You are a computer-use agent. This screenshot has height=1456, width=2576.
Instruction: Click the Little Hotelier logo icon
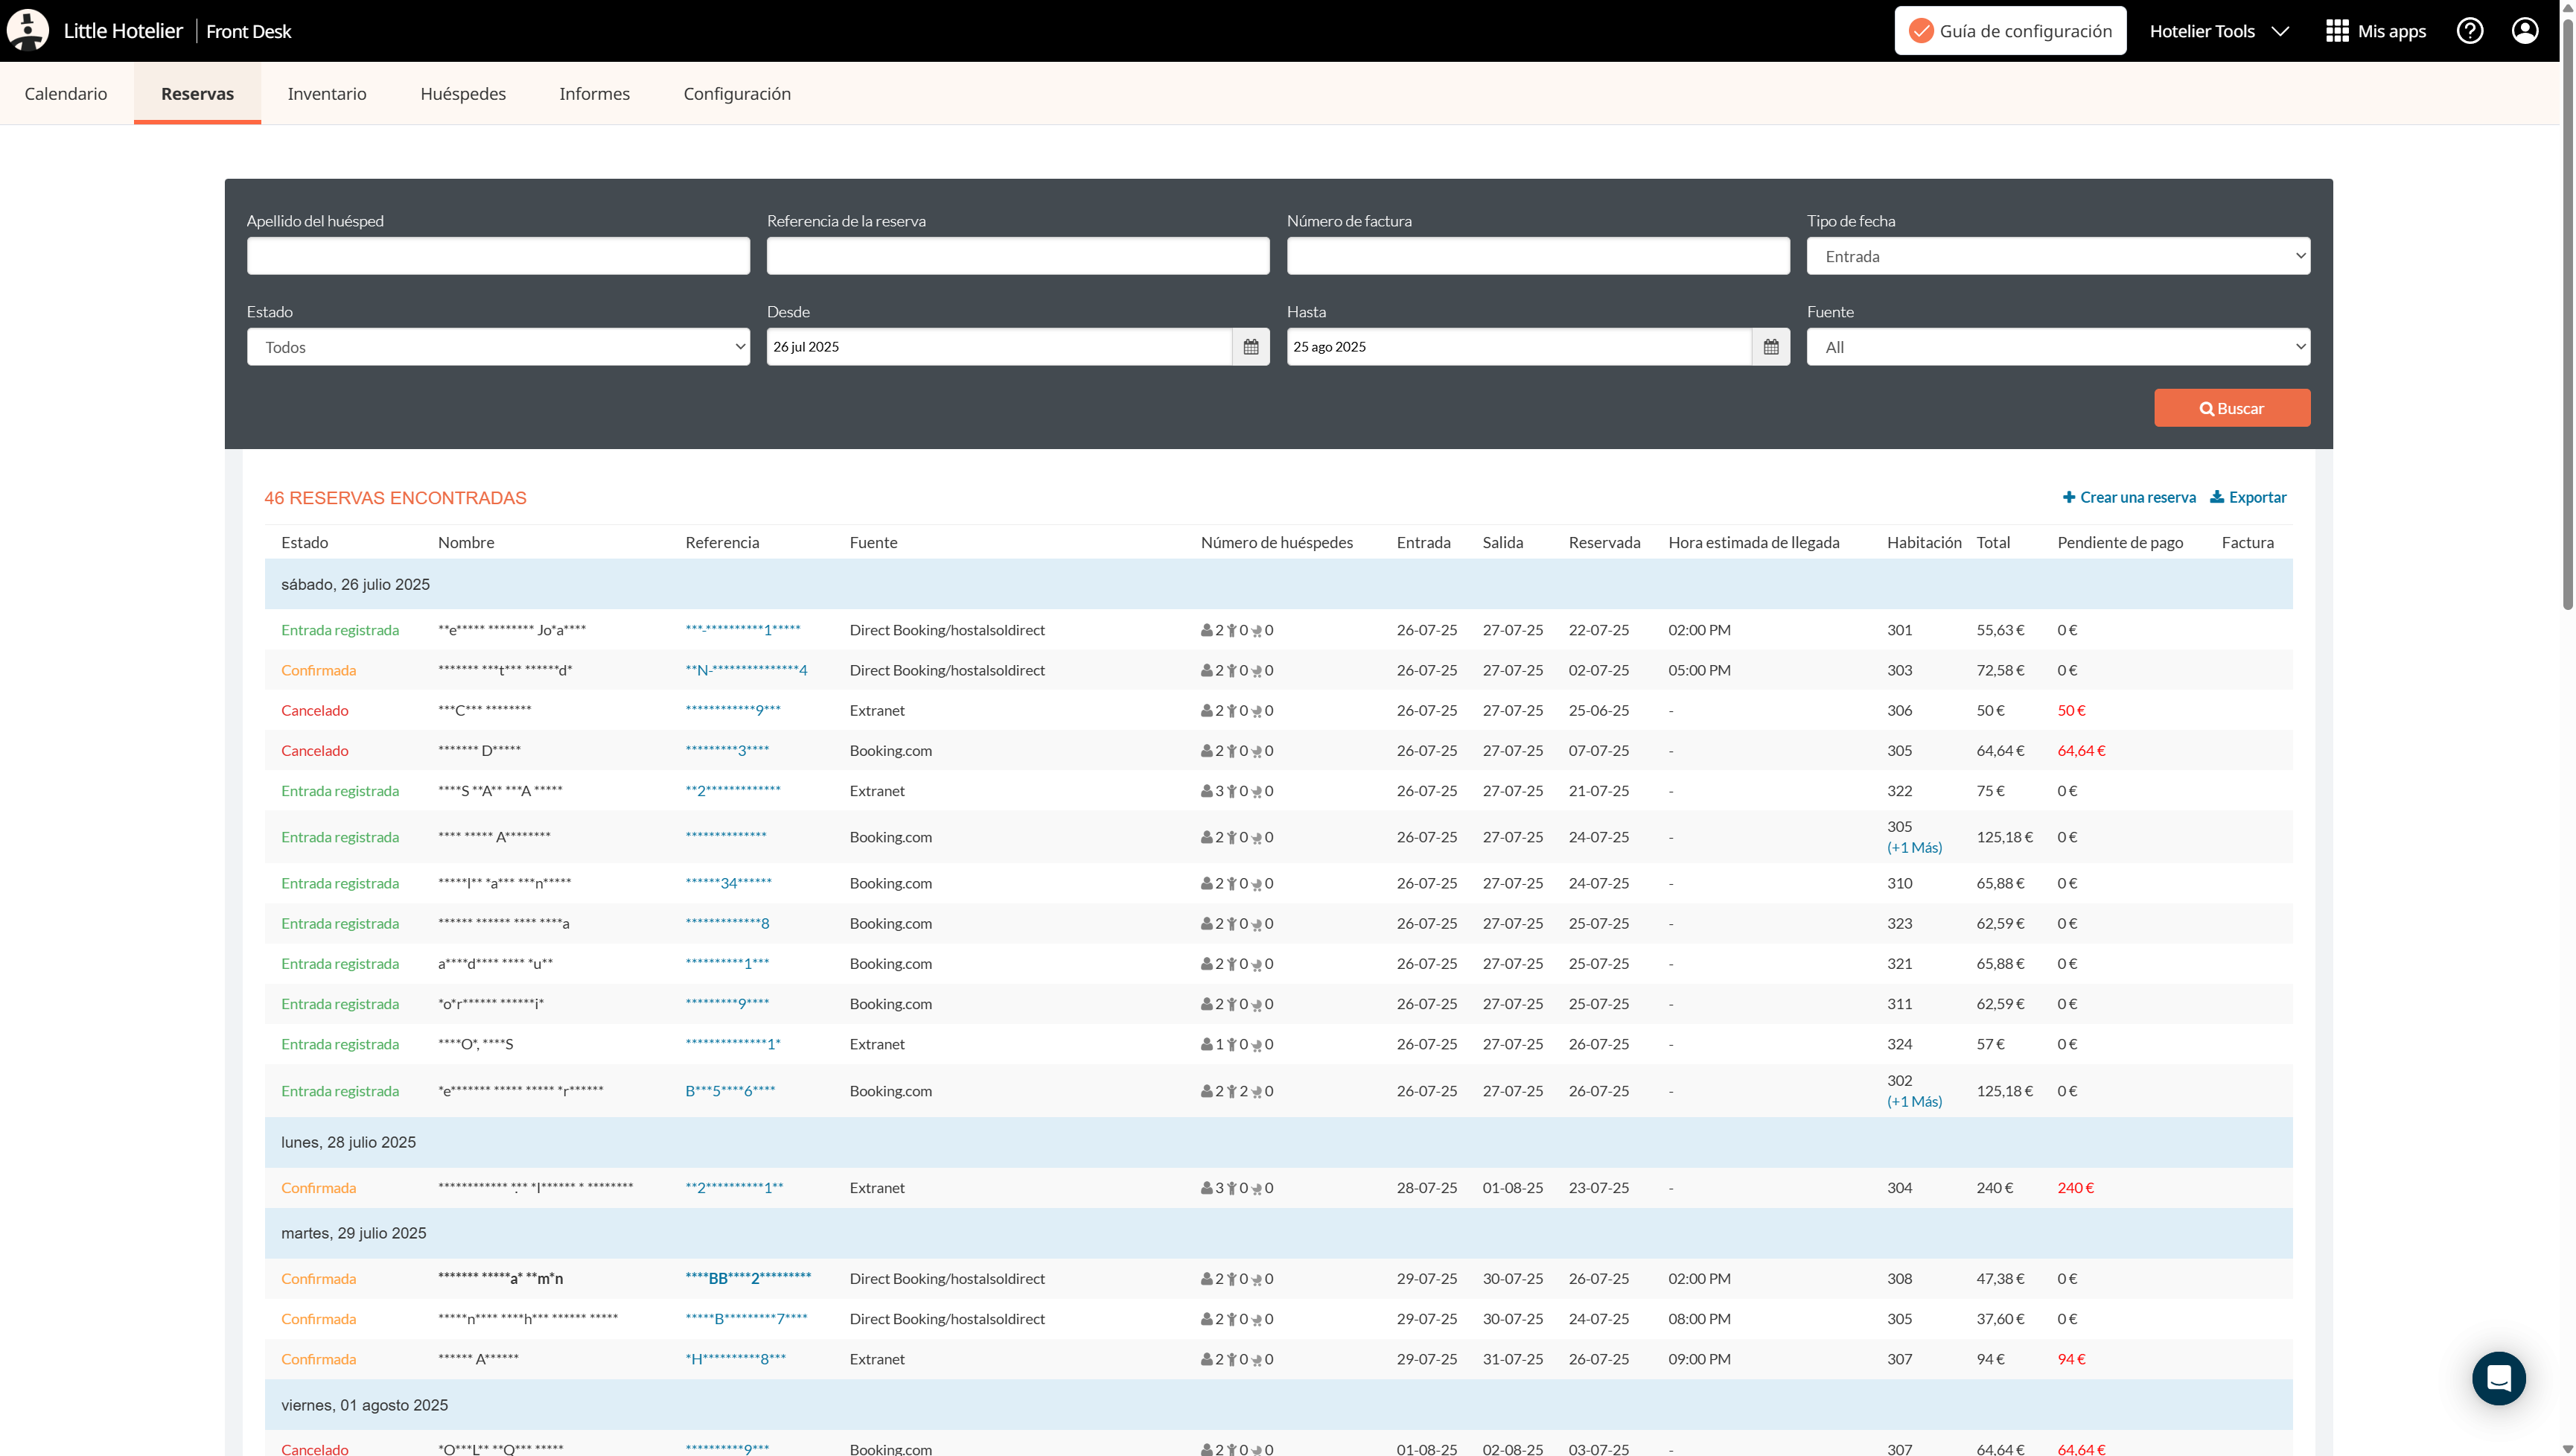pyautogui.click(x=28, y=30)
